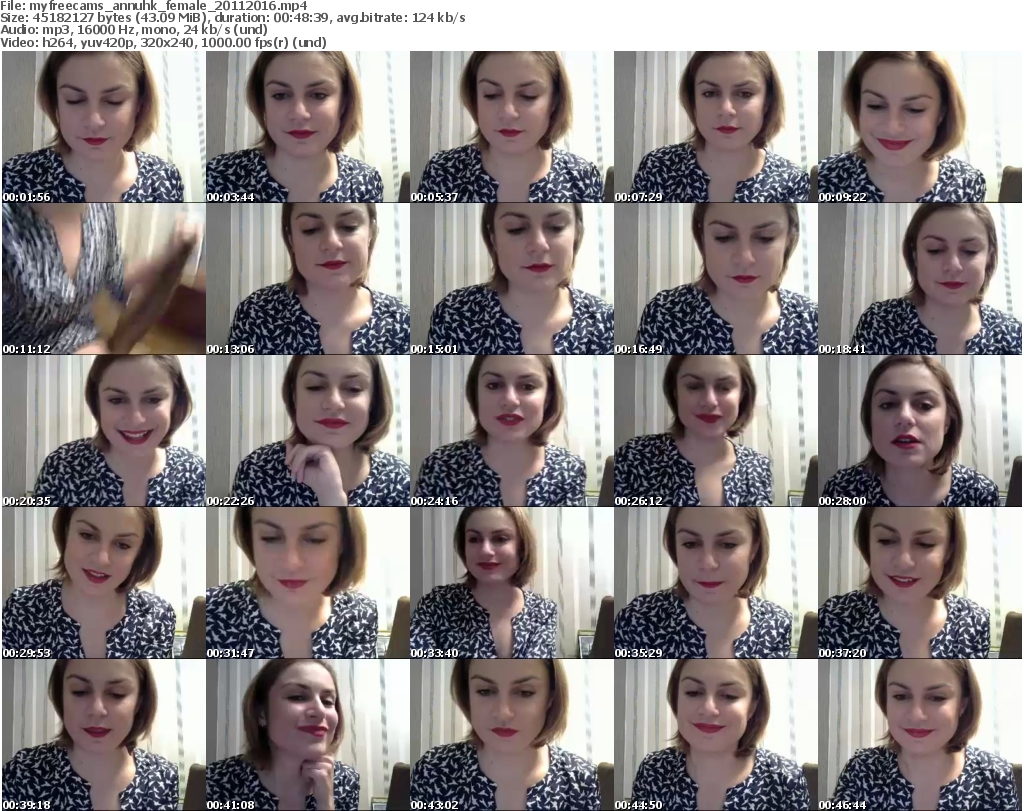
Task: Click the frame at 00:28:00
Action: click(x=920, y=431)
